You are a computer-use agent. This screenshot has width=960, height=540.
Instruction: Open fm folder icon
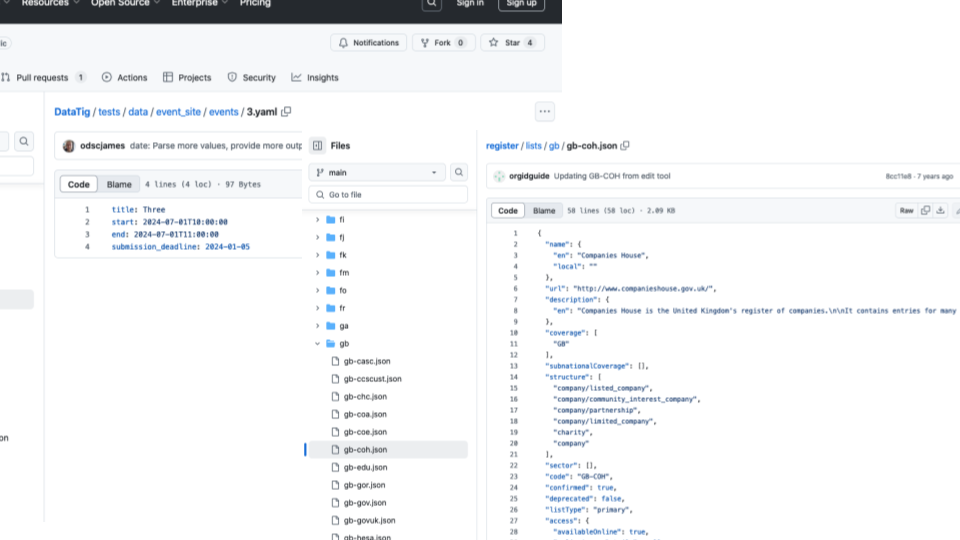click(331, 272)
